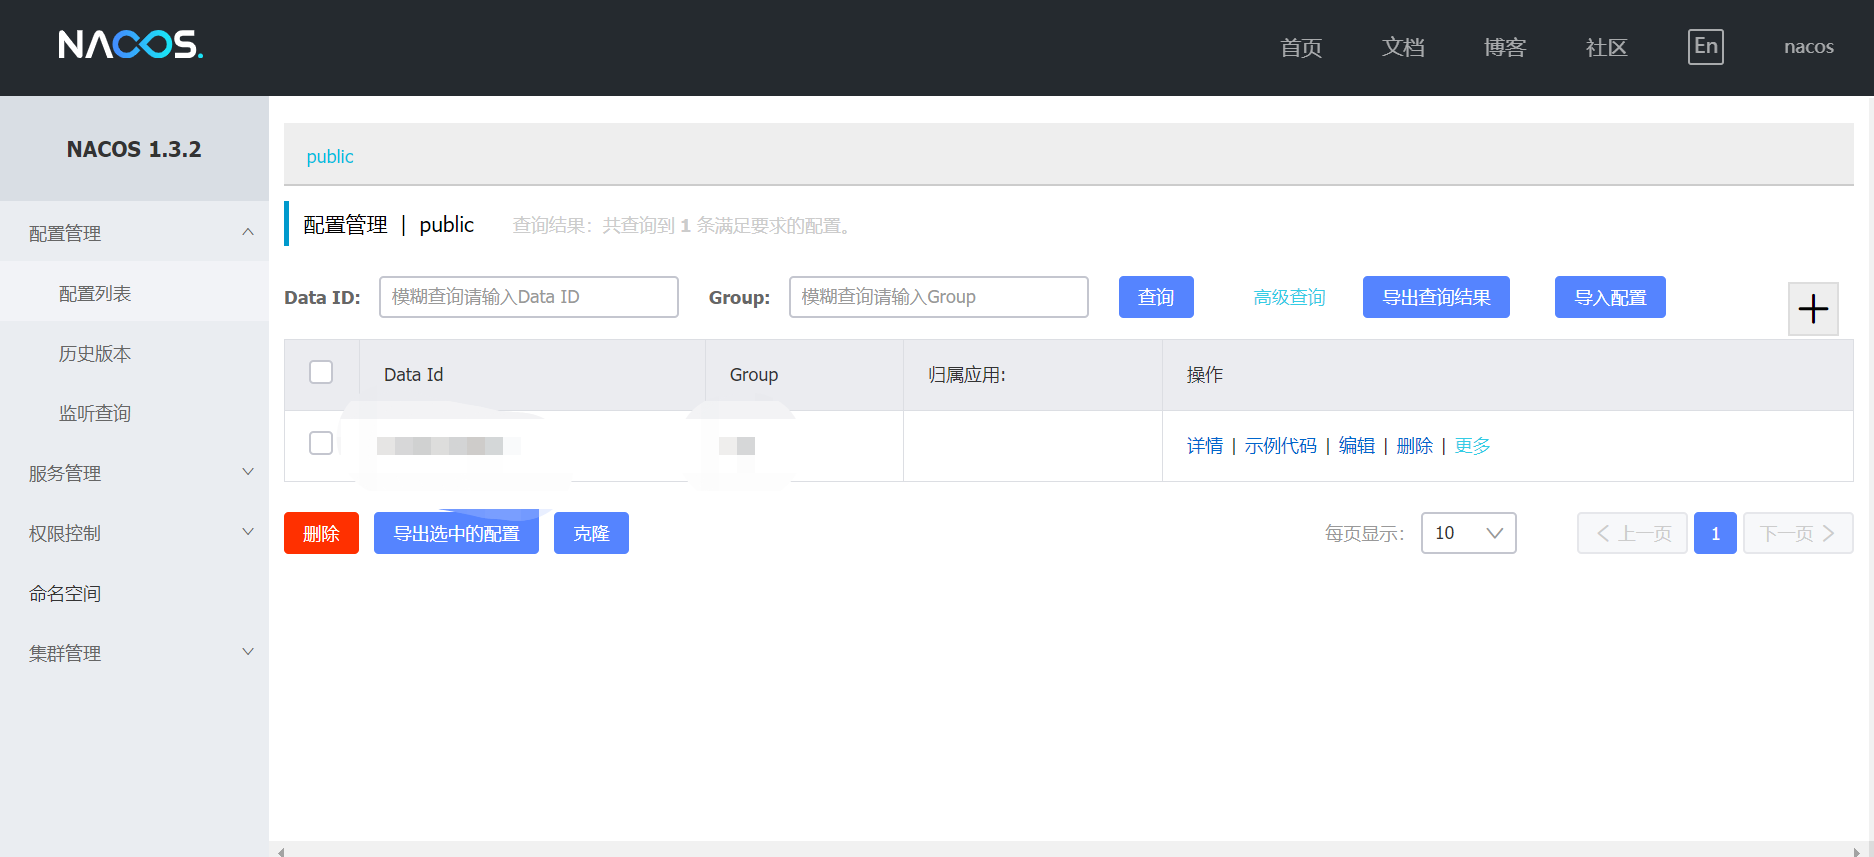Open 高级查询 advanced search
The image size is (1874, 857).
pyautogui.click(x=1289, y=297)
